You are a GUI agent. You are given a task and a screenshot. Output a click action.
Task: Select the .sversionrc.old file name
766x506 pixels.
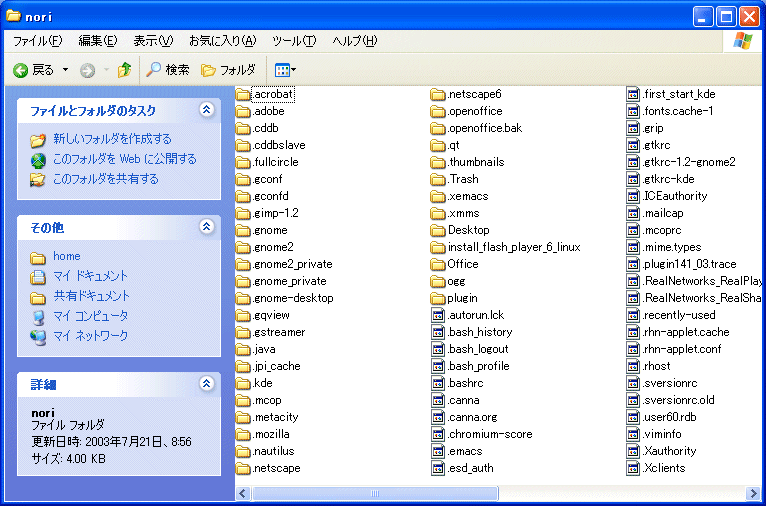[679, 401]
